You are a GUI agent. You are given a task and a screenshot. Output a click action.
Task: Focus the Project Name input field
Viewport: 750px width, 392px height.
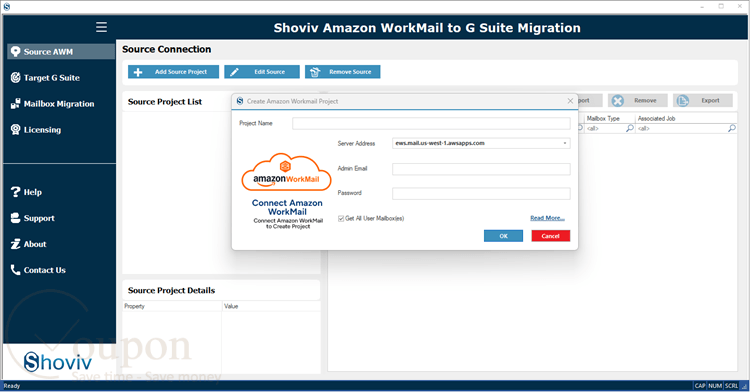(431, 123)
